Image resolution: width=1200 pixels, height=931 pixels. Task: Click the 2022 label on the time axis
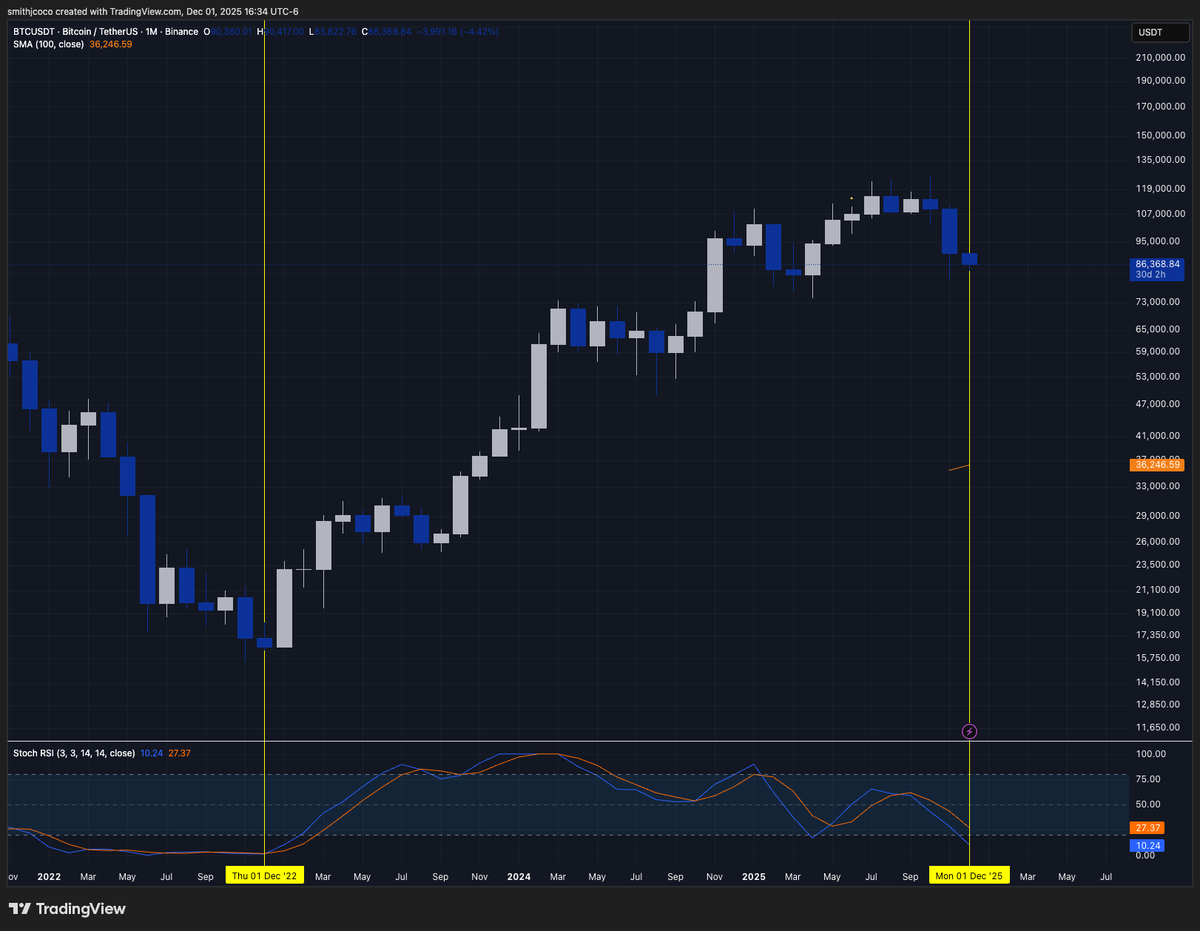pyautogui.click(x=49, y=877)
